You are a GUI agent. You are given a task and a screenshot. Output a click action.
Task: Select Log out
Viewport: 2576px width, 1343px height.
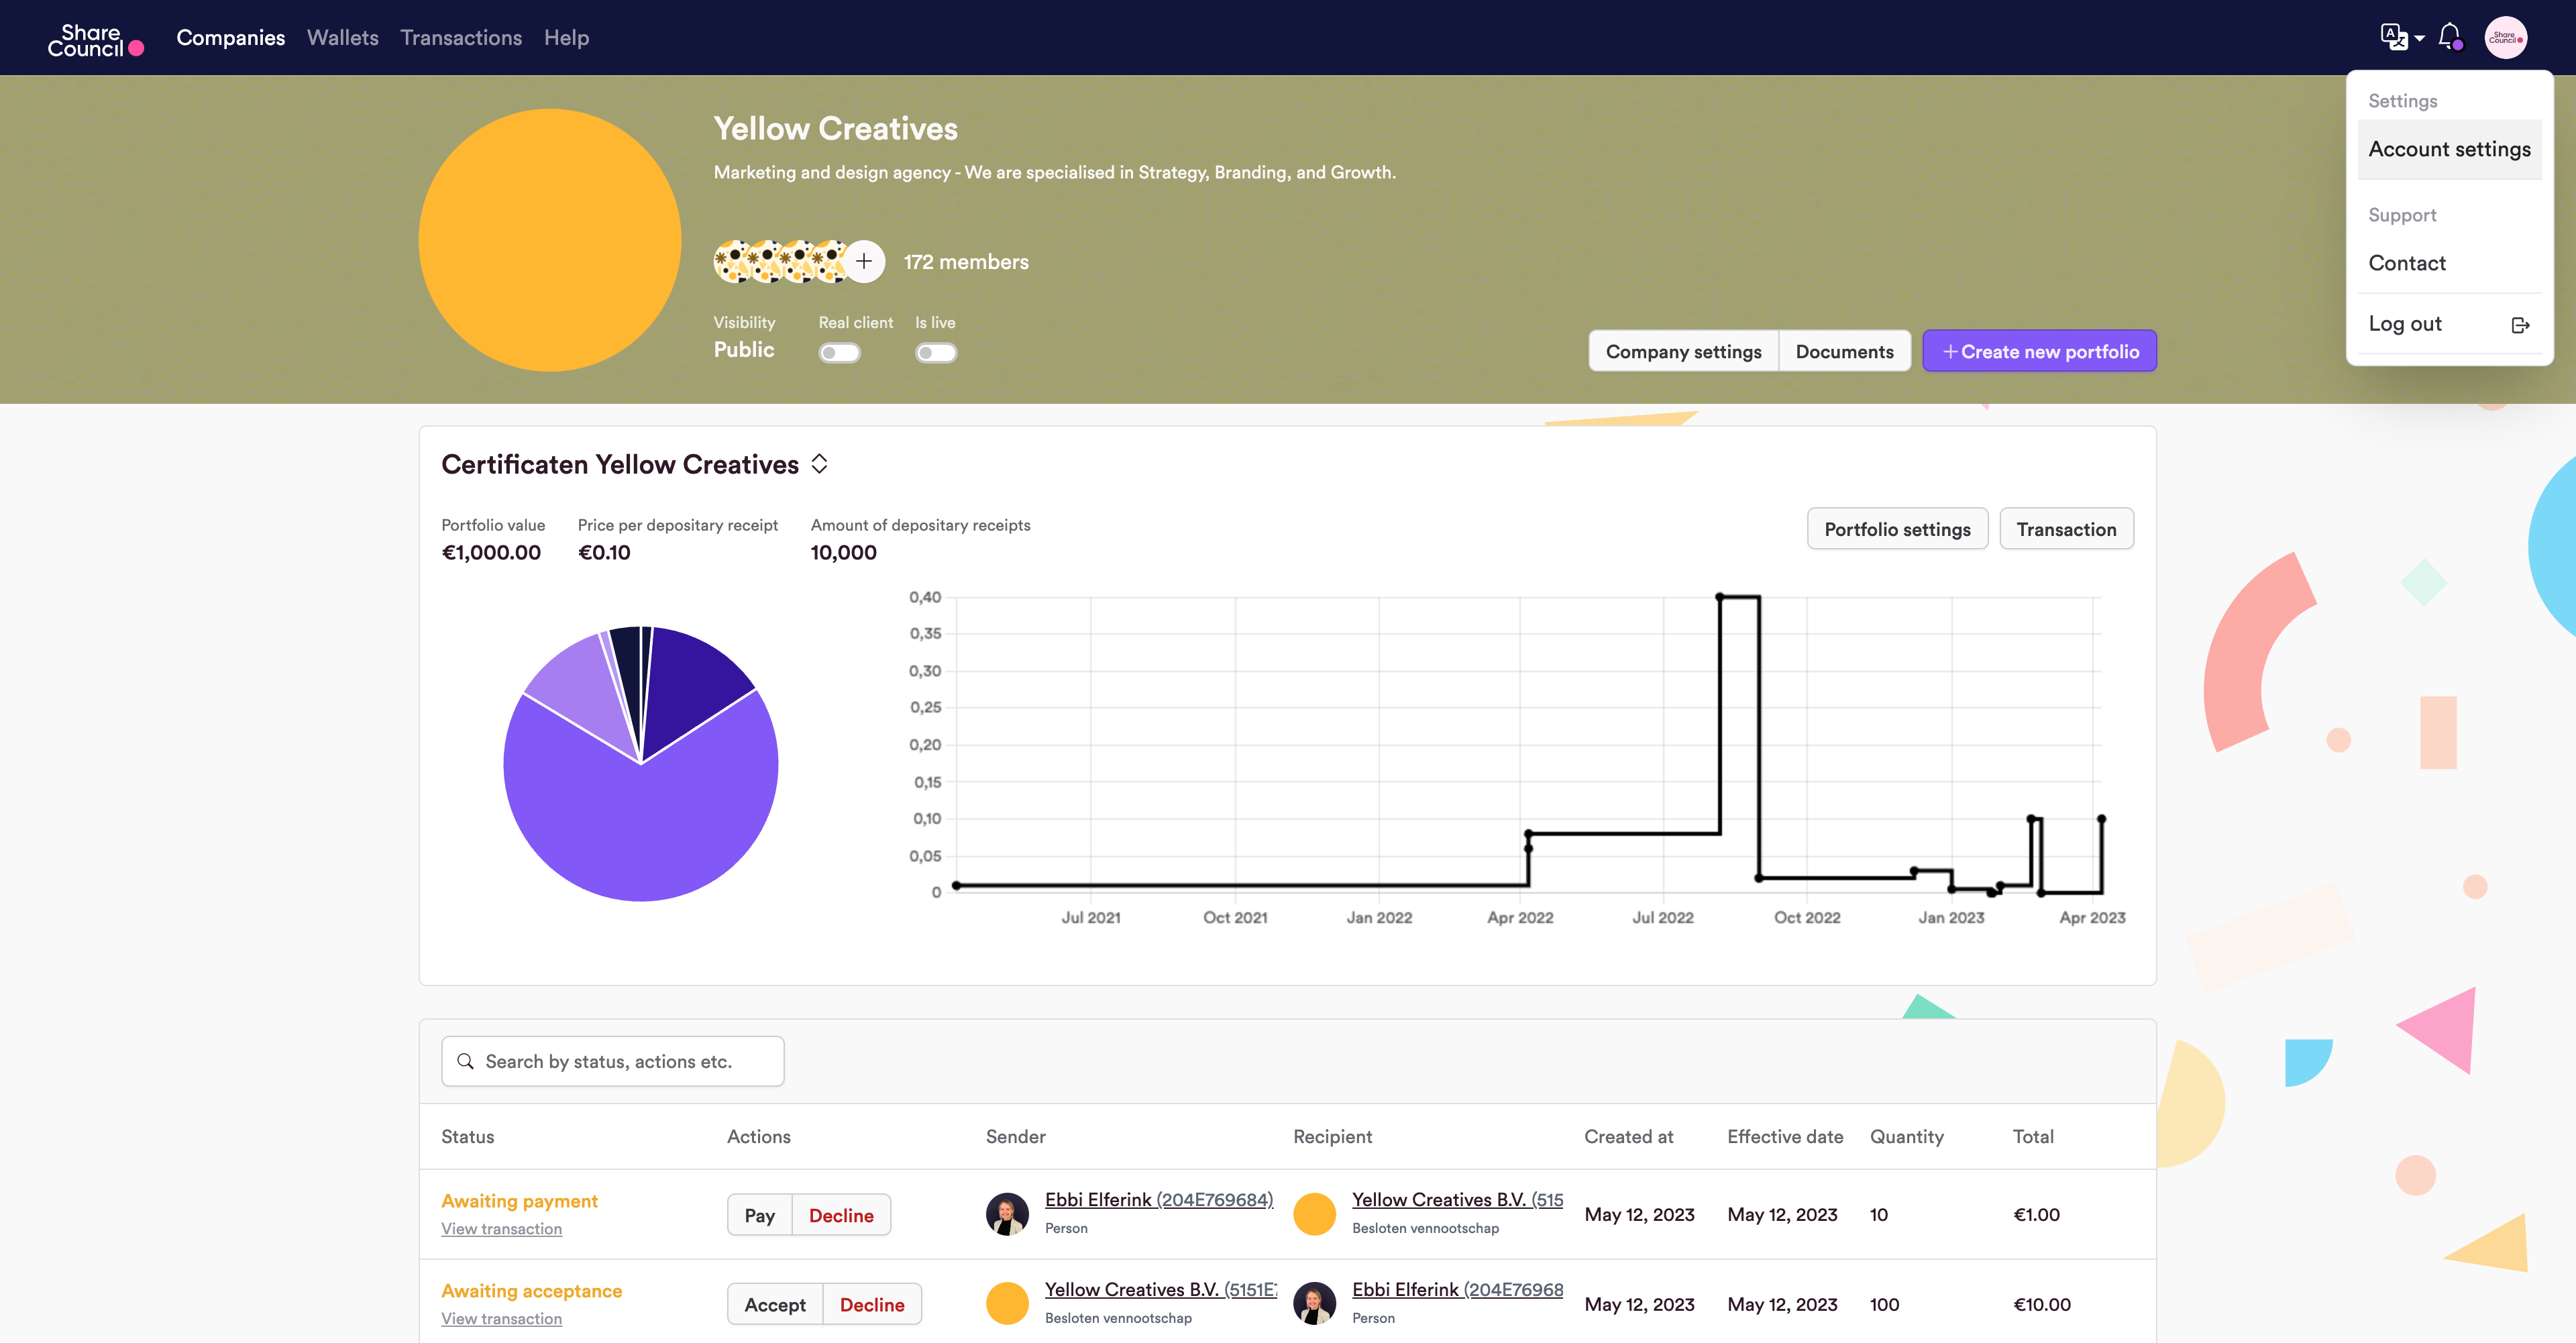(2449, 324)
